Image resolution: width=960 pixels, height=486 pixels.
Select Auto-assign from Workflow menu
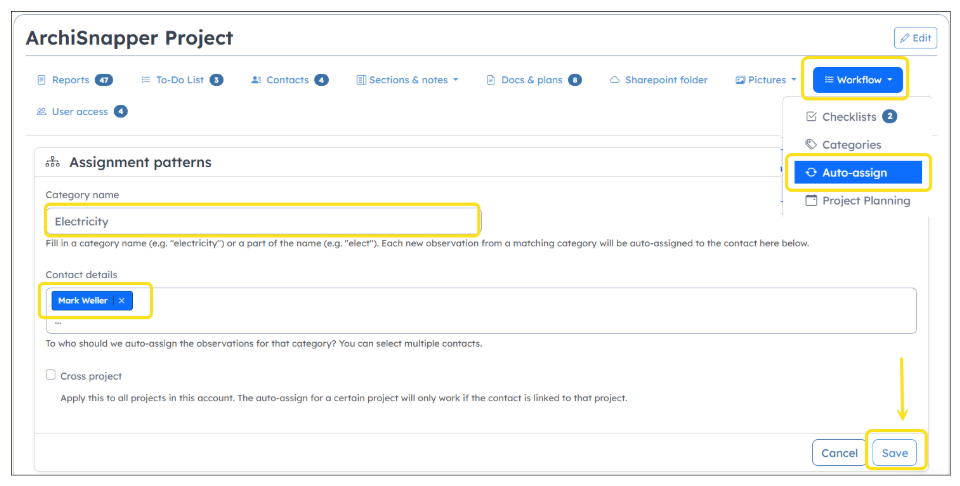point(858,173)
